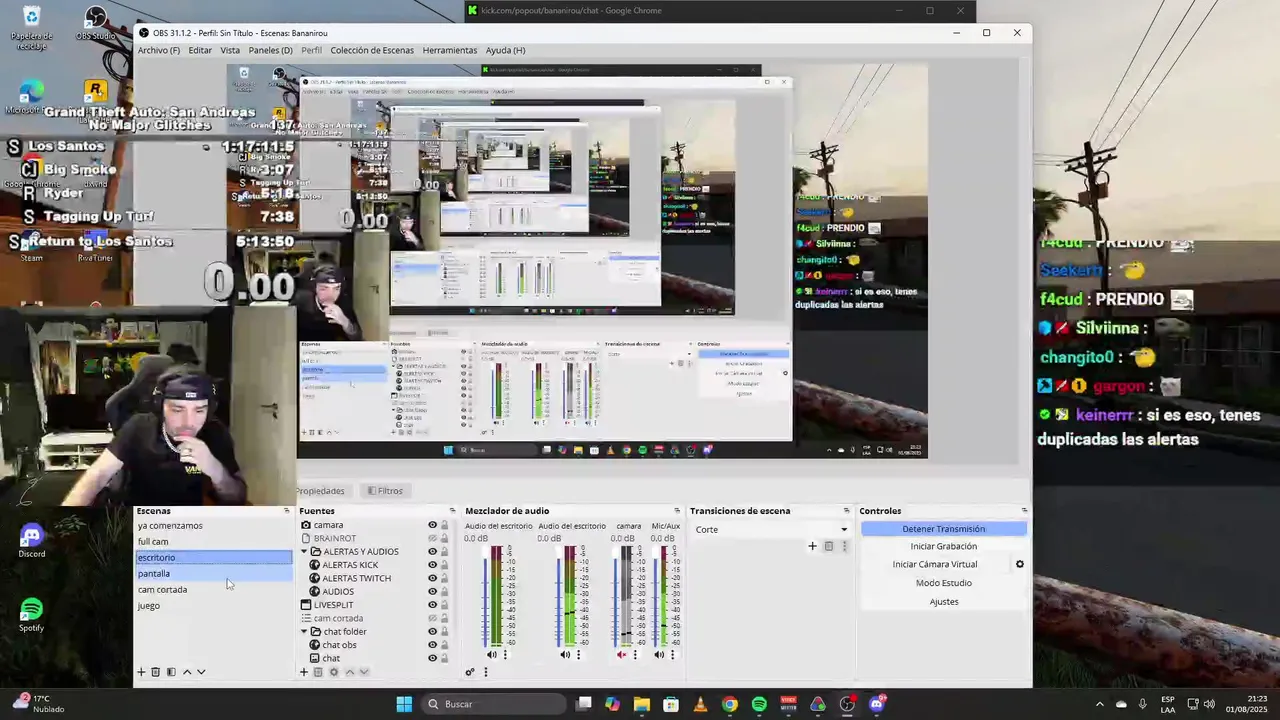
Task: Open Discord desktop shortcut
Action: click(31, 541)
